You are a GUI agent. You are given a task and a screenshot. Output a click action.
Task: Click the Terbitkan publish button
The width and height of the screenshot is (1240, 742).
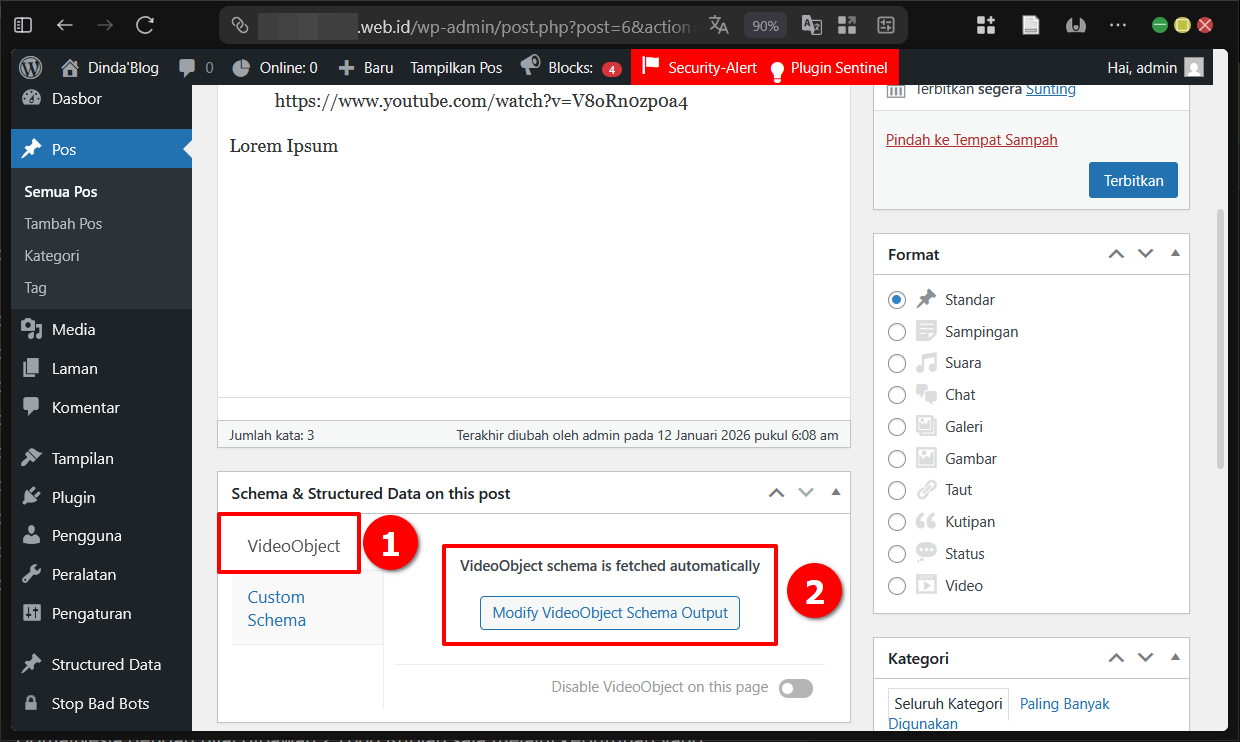click(x=1133, y=180)
